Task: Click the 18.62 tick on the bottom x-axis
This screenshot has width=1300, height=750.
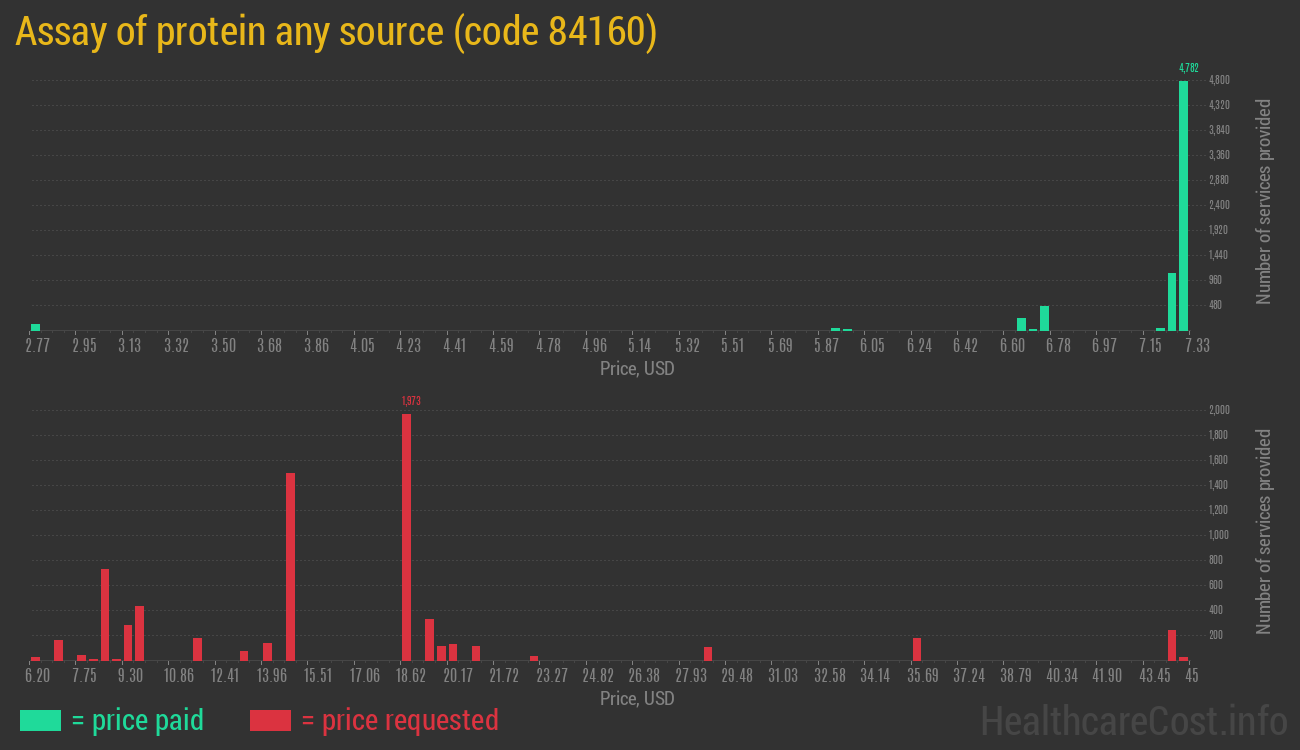Action: [x=411, y=676]
